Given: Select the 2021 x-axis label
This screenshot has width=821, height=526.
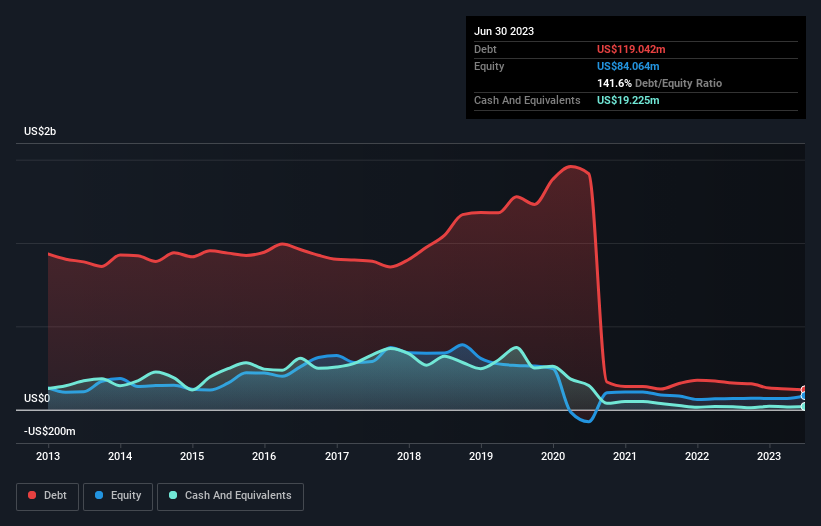Looking at the screenshot, I should coord(625,456).
